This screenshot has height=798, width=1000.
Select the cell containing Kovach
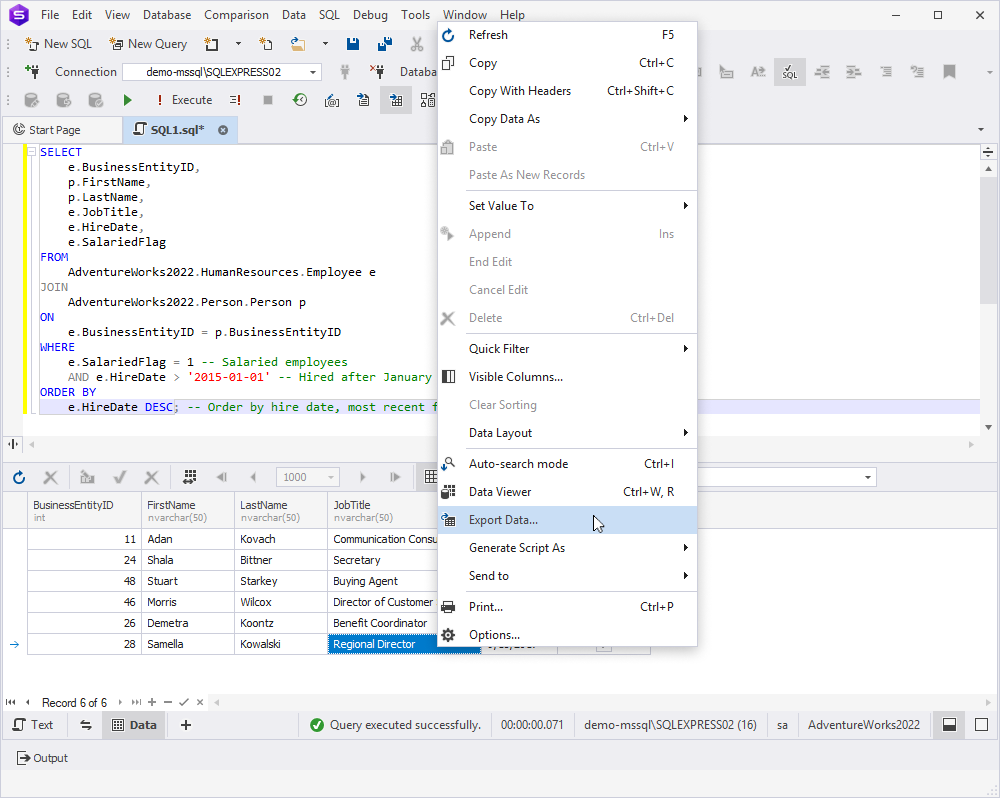(281, 539)
